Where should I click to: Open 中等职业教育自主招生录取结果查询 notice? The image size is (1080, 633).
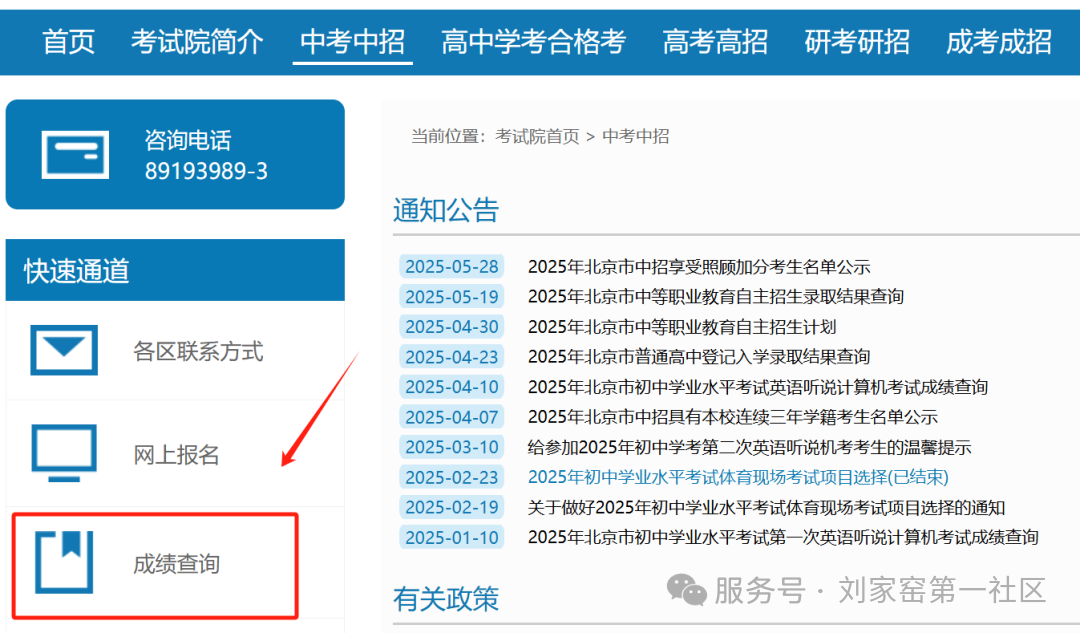716,297
